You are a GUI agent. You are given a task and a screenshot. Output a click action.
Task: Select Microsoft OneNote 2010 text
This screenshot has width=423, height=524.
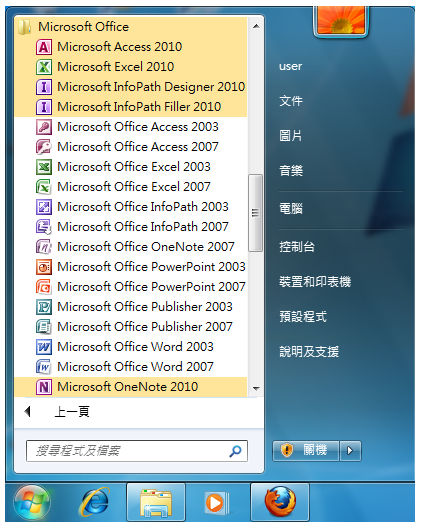tap(128, 387)
